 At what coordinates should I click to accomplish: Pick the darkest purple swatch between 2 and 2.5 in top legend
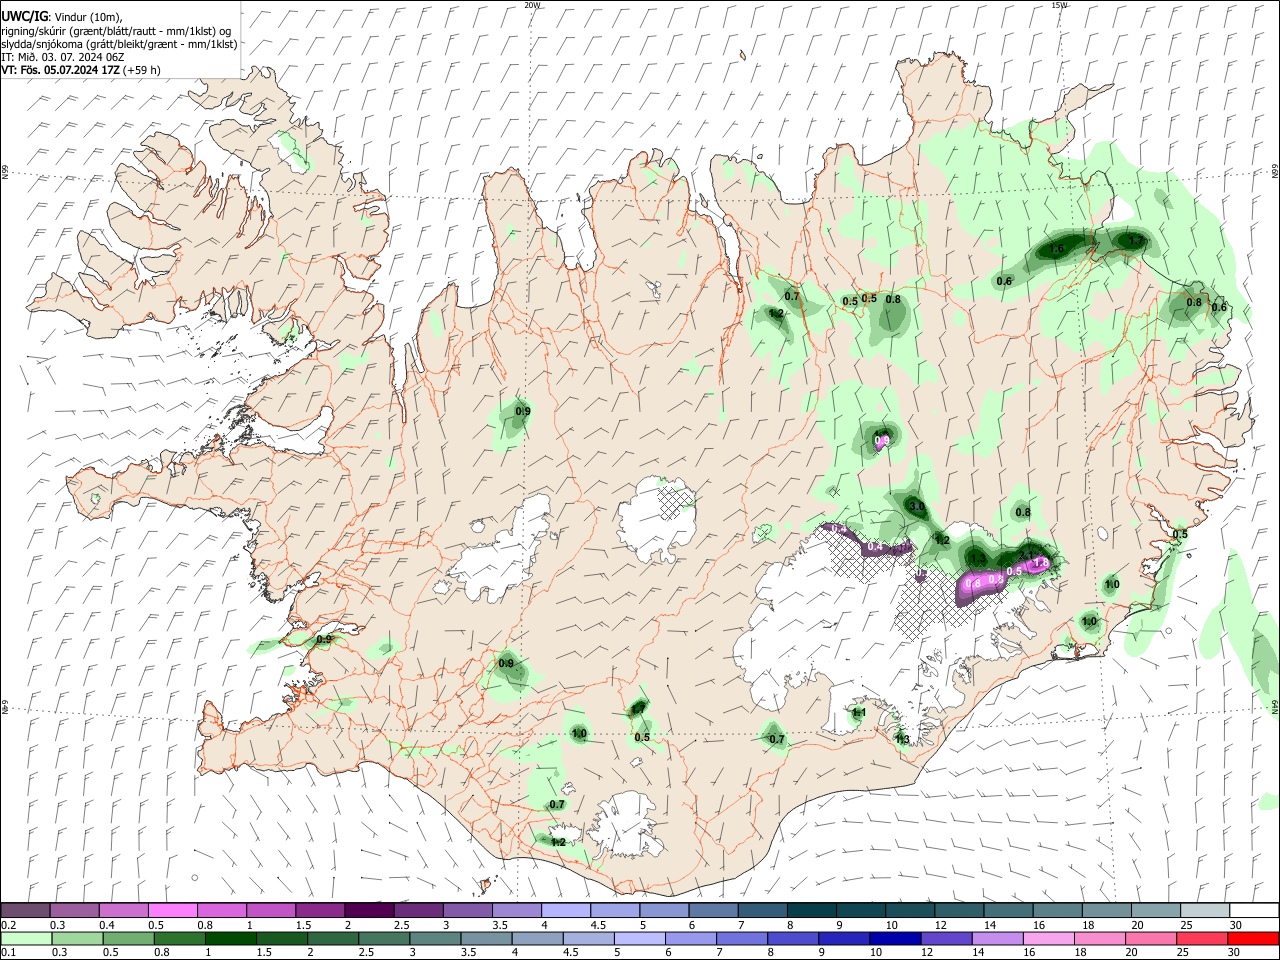(x=368, y=911)
